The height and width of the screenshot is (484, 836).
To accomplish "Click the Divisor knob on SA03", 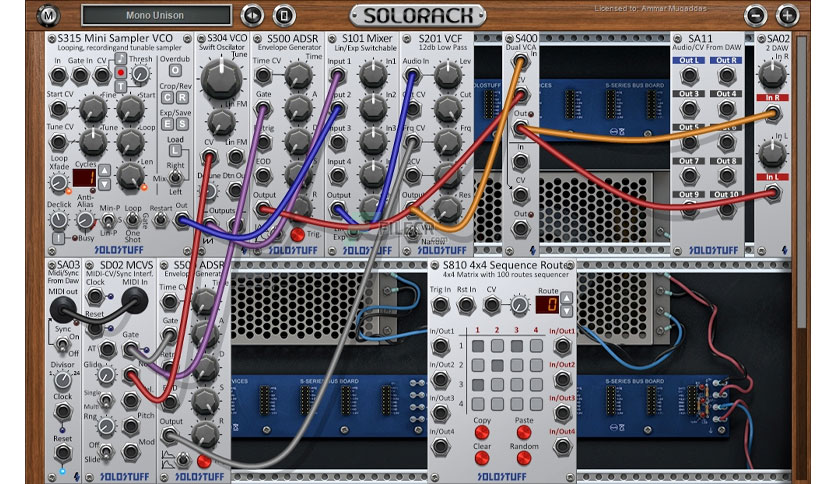I will click(x=62, y=380).
